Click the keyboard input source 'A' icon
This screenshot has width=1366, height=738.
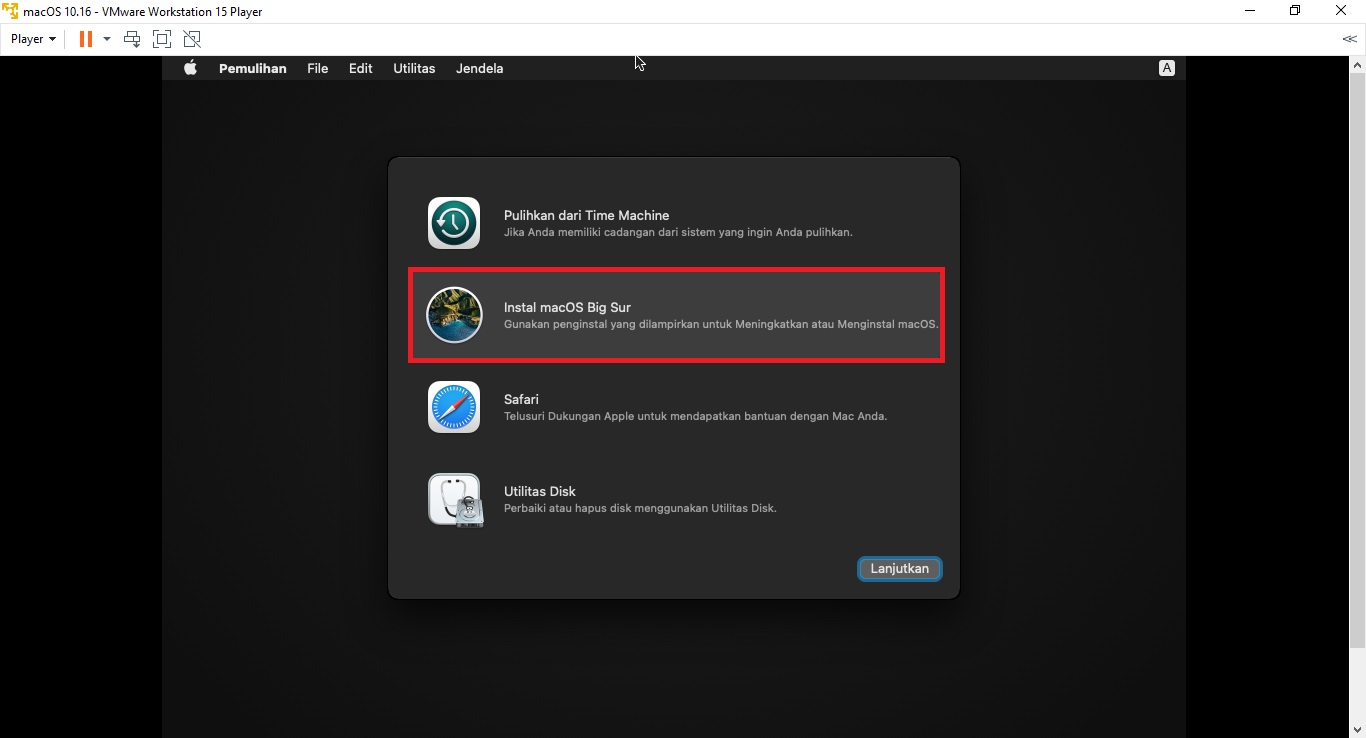[x=1166, y=68]
